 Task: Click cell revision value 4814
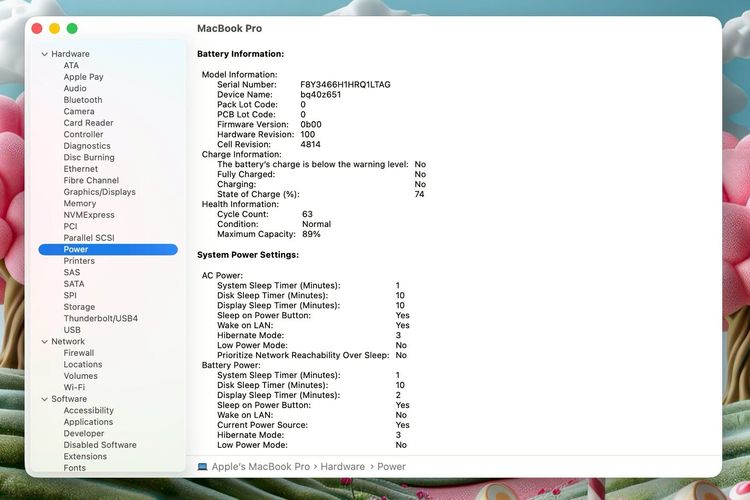coord(310,144)
